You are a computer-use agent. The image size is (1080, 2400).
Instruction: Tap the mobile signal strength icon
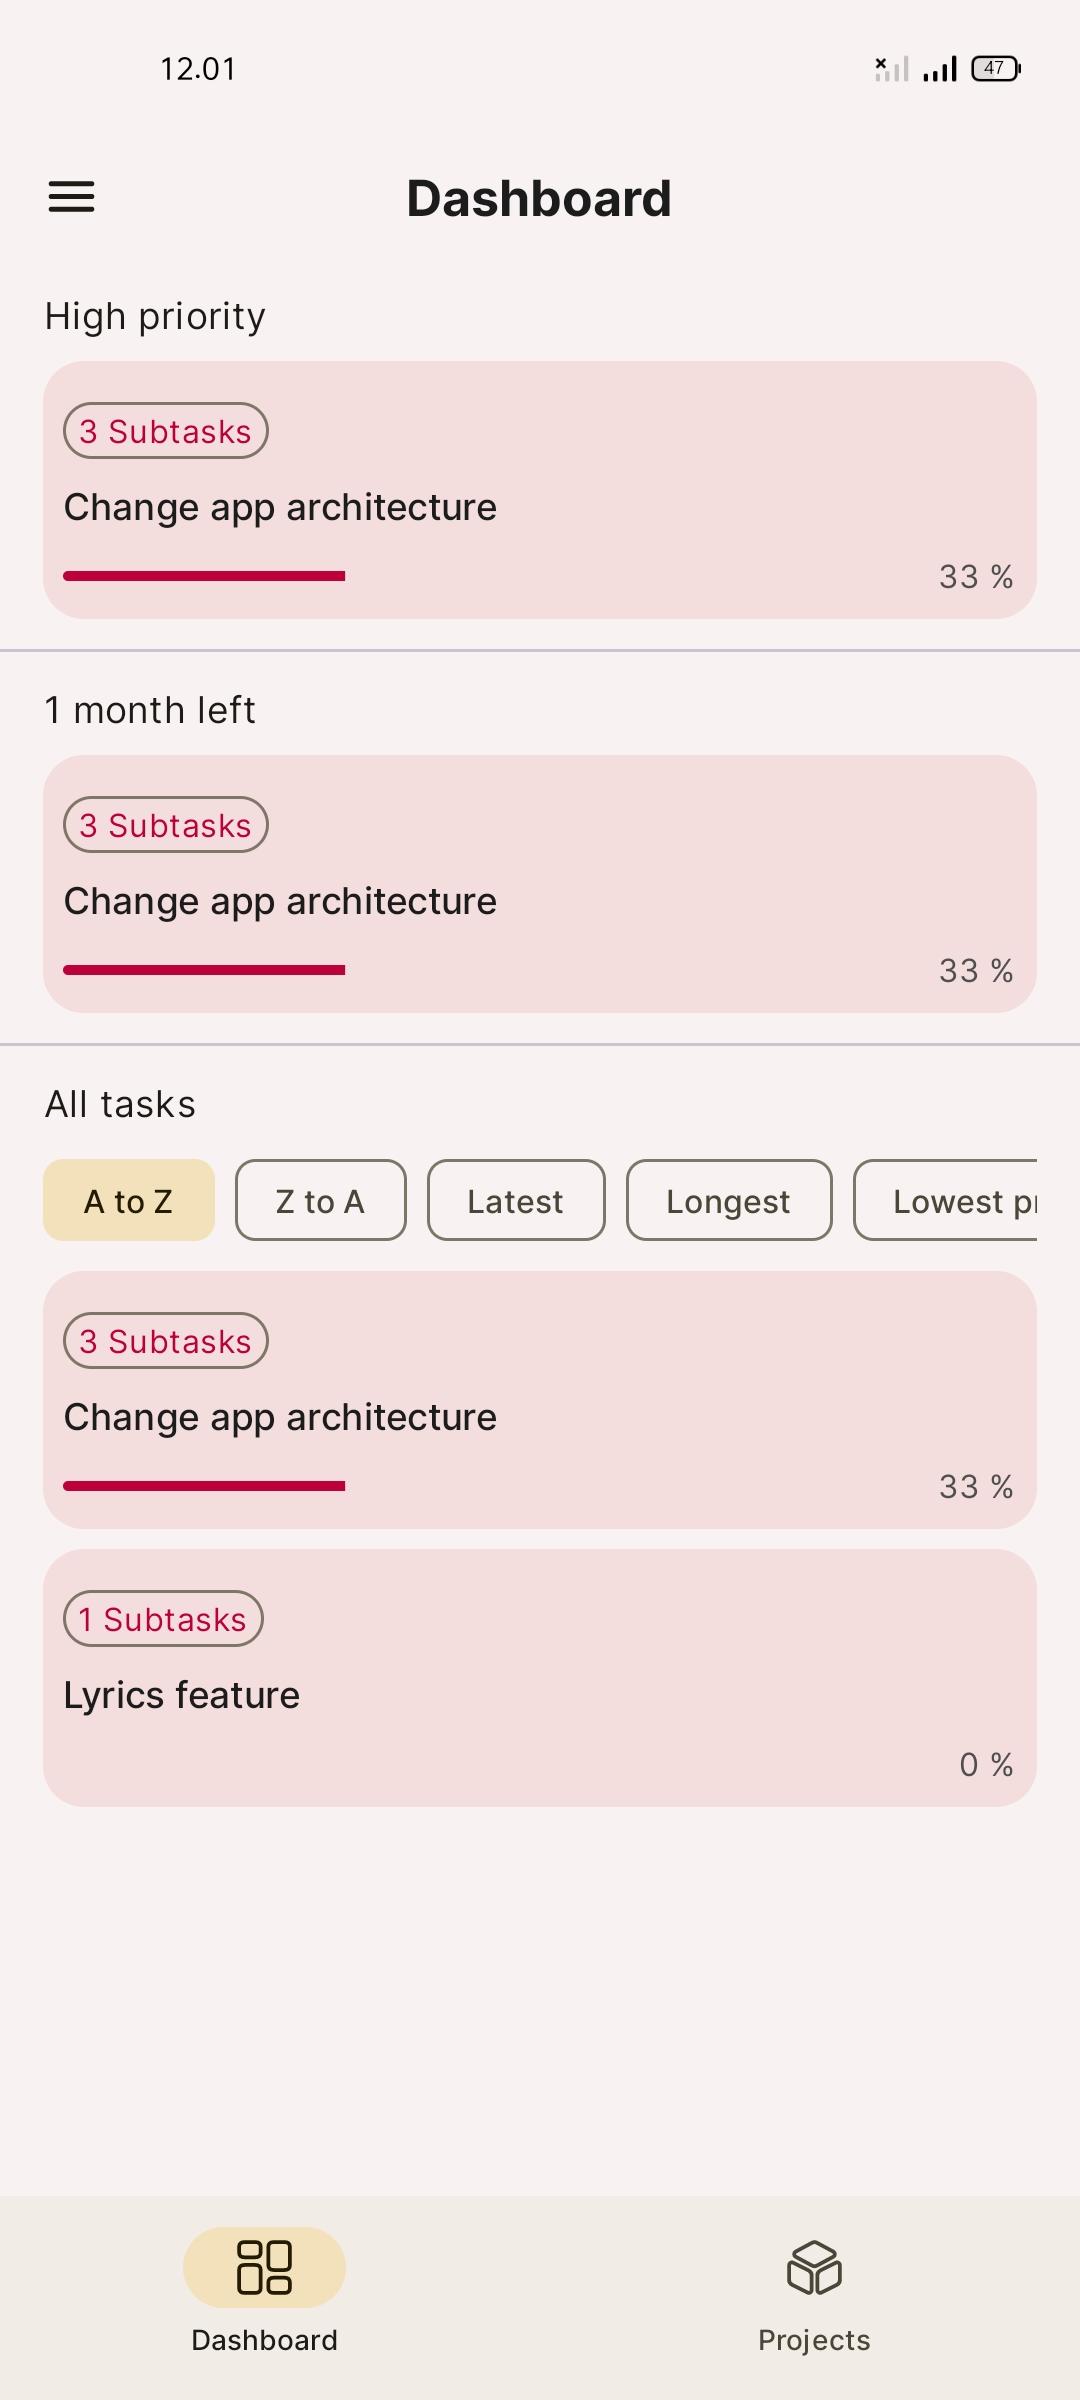pyautogui.click(x=940, y=69)
